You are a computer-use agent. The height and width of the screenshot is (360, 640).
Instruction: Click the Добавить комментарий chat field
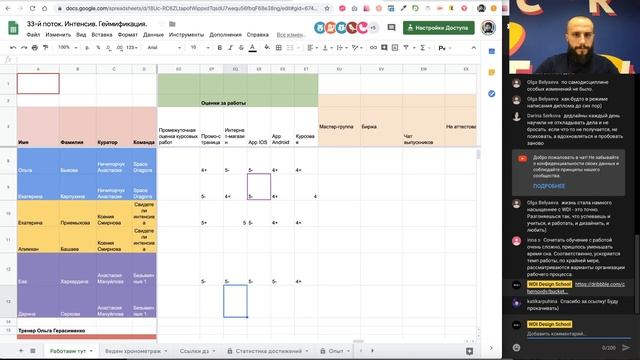click(x=578, y=334)
